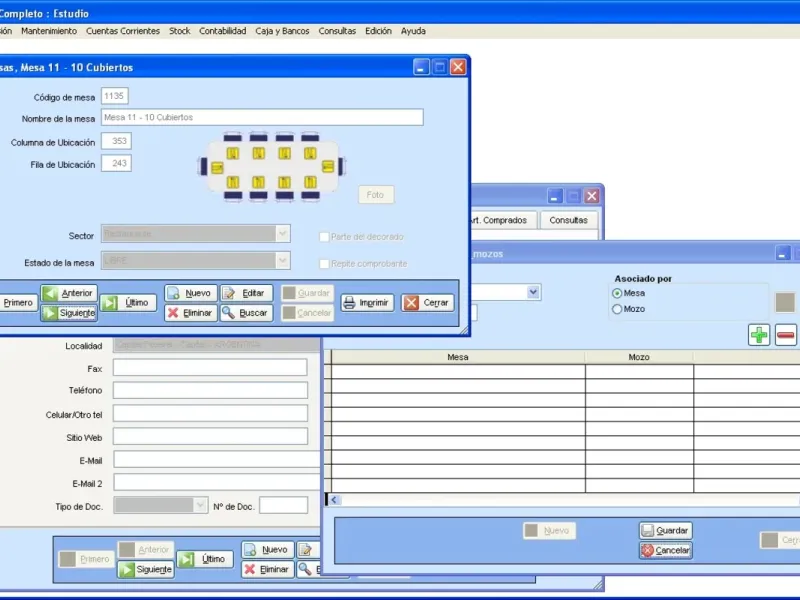Click Fax input field

[x=210, y=367]
